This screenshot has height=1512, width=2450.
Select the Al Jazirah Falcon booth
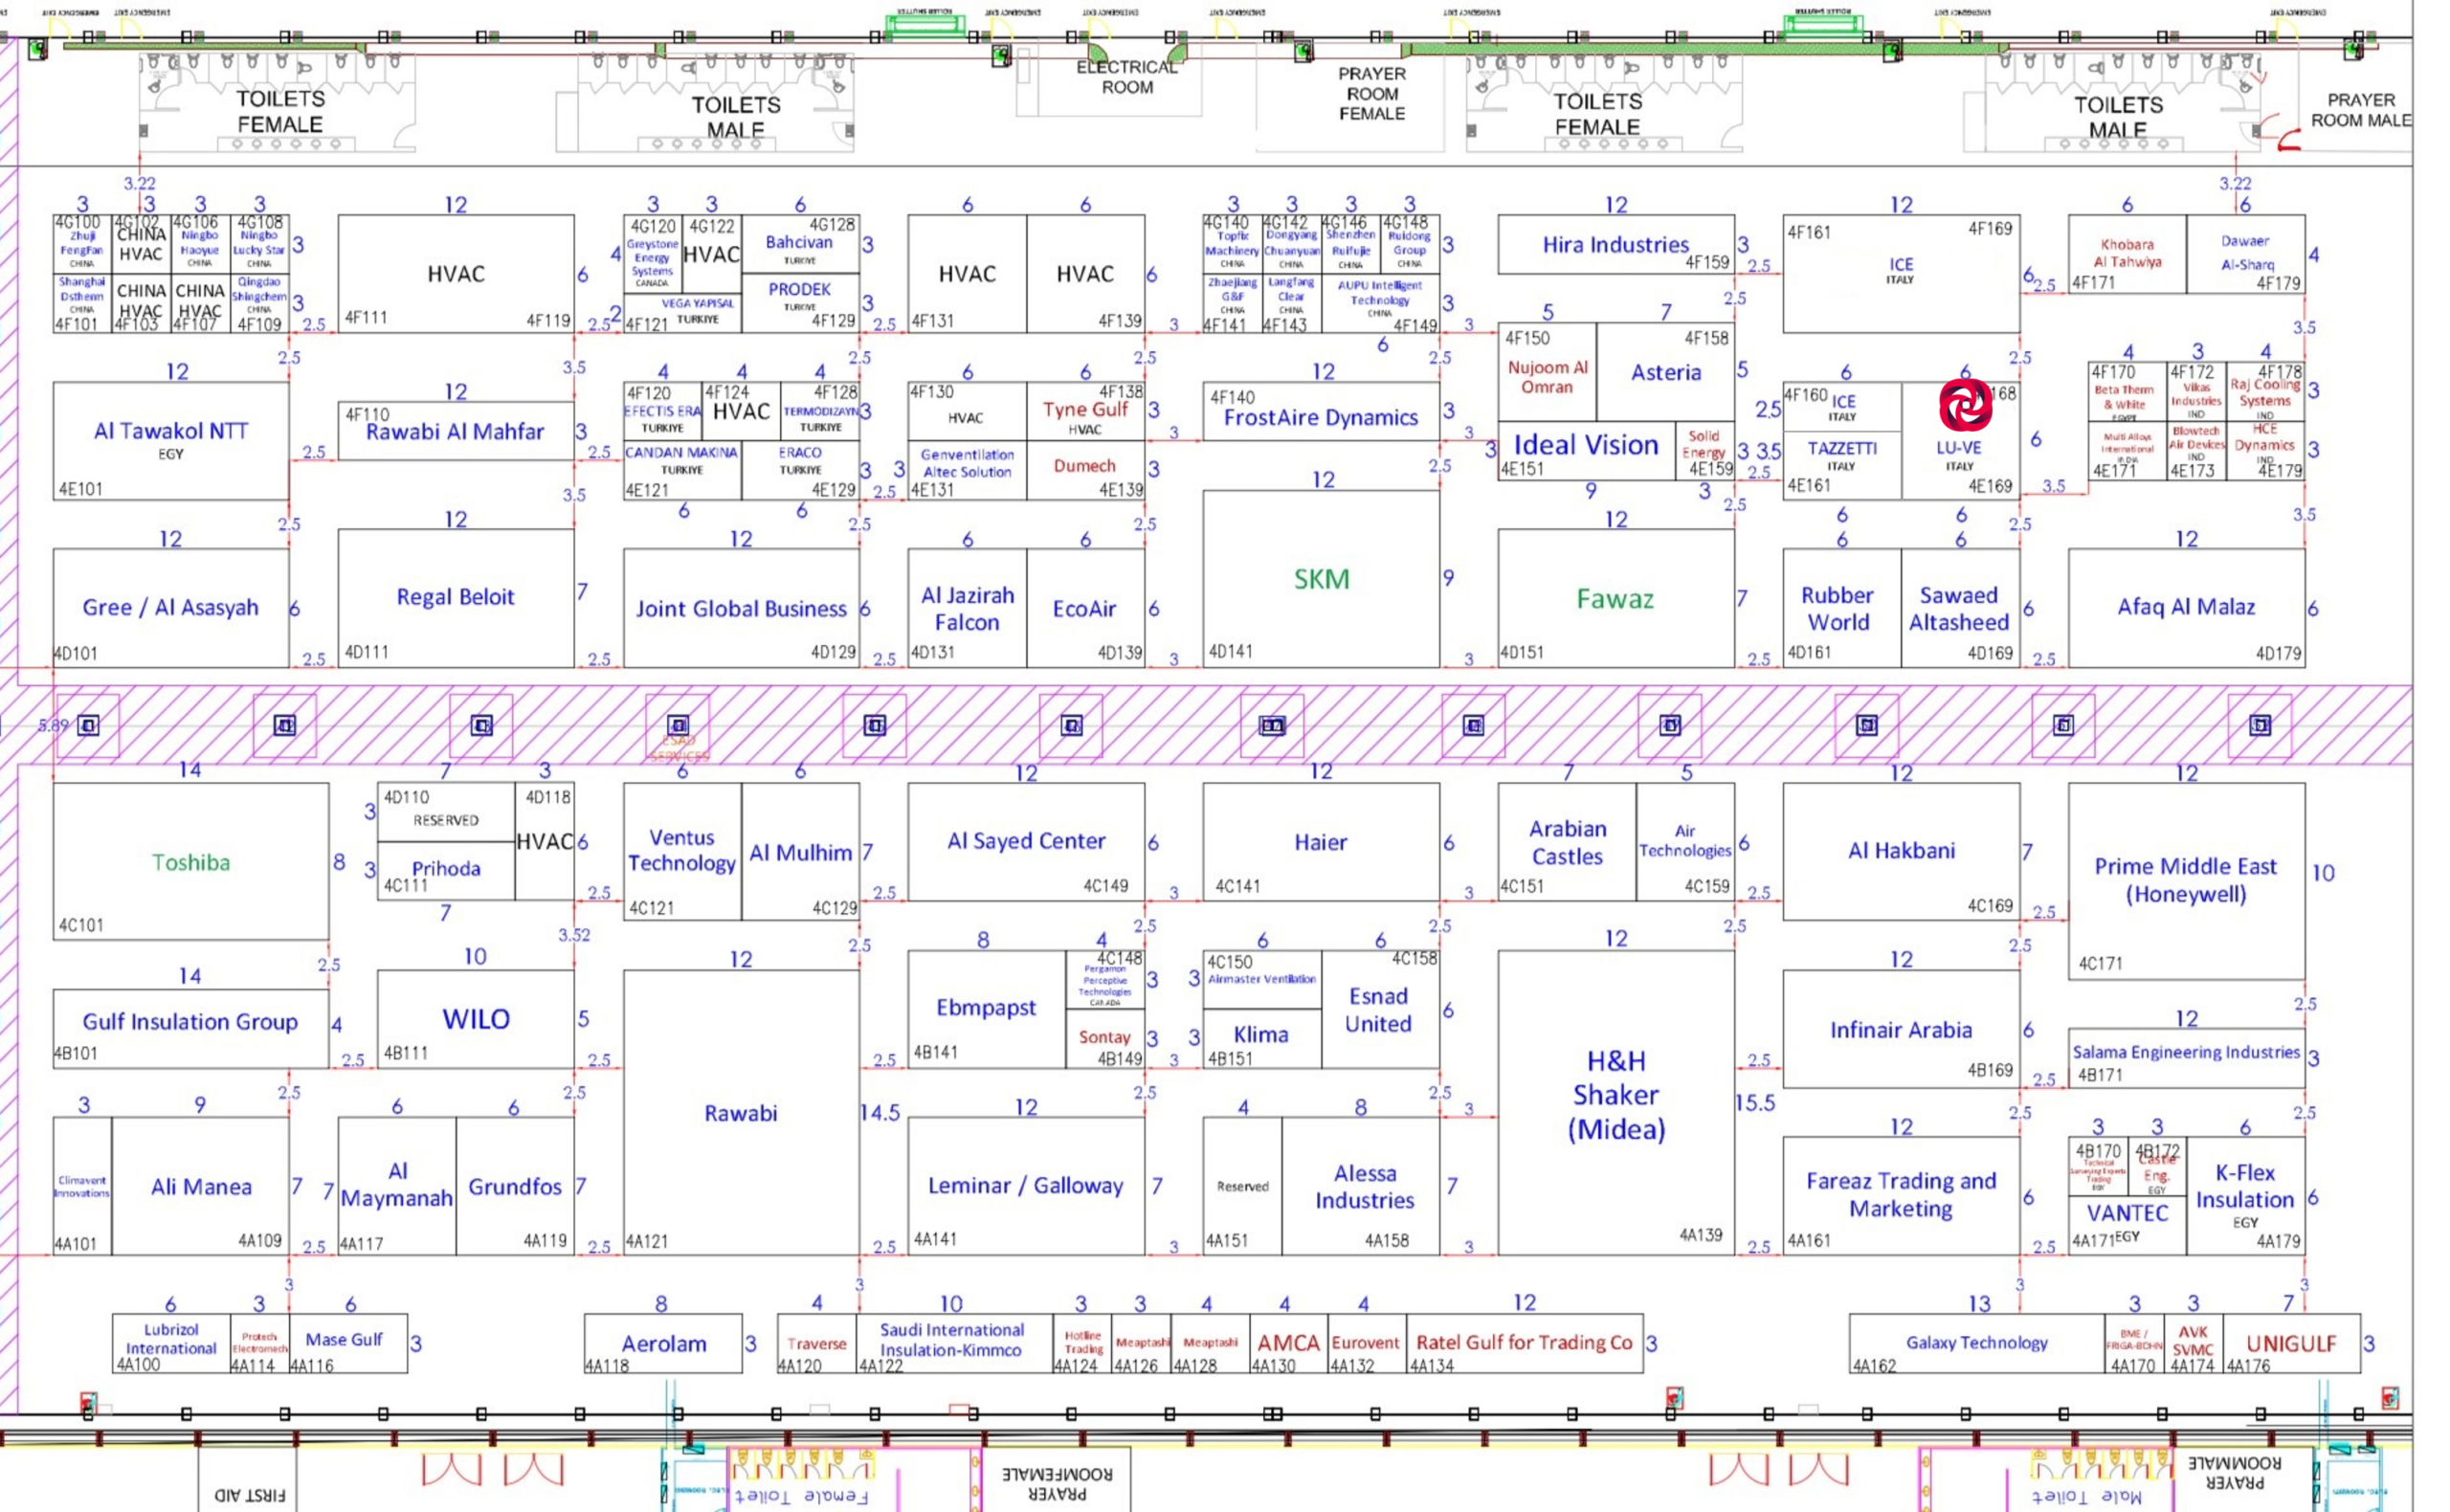[967, 608]
